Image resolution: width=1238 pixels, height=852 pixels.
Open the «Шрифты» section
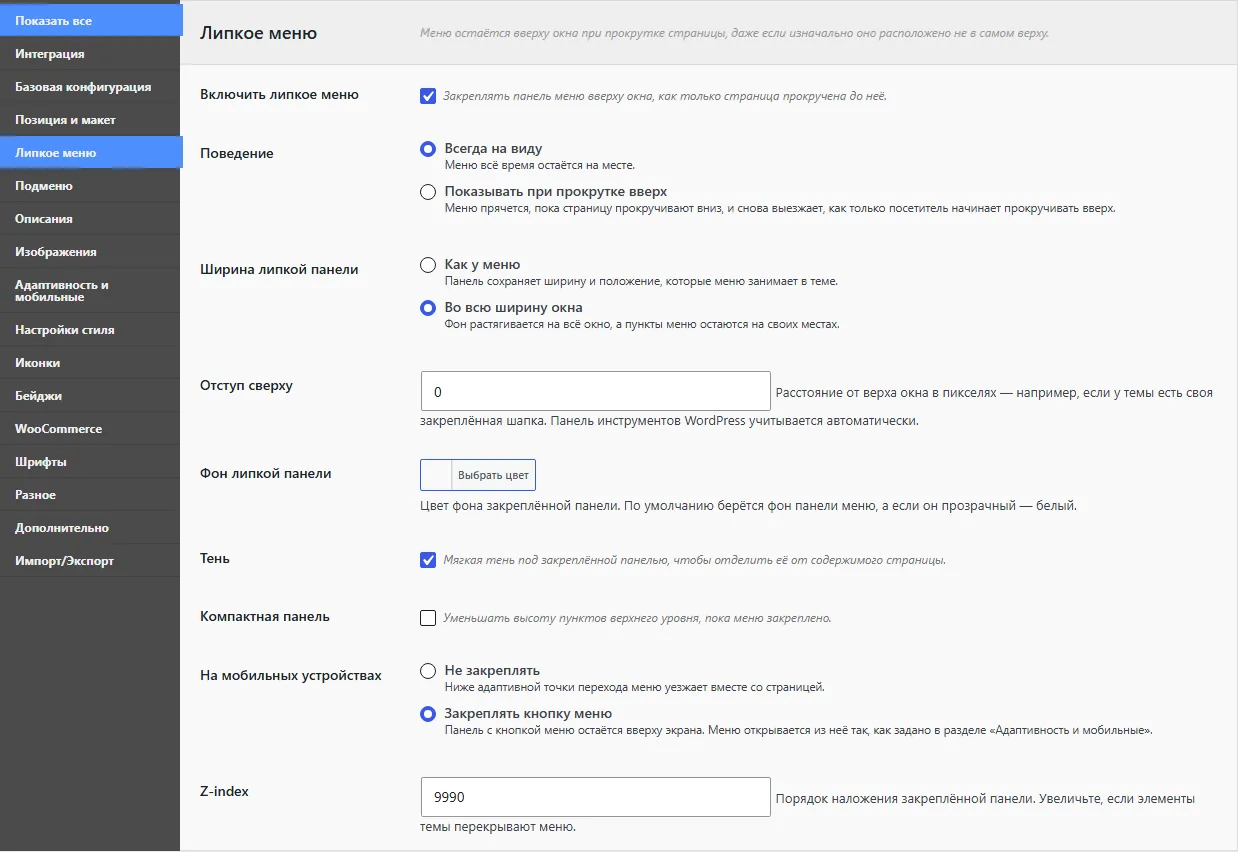click(90, 462)
